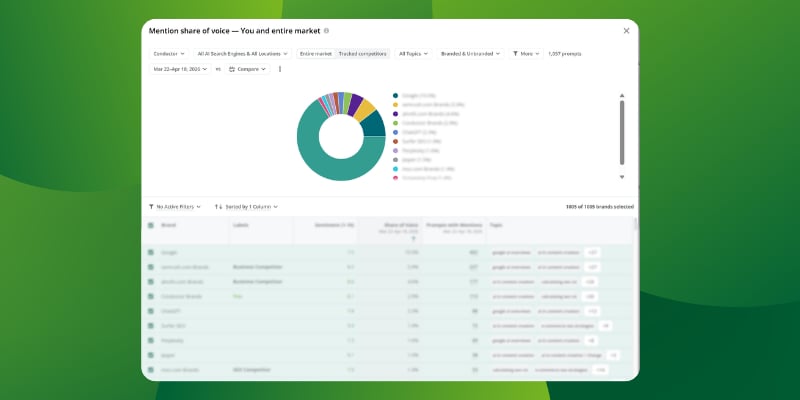
Task: Open All AI Search Engines & All Locations dropdown
Action: click(242, 54)
